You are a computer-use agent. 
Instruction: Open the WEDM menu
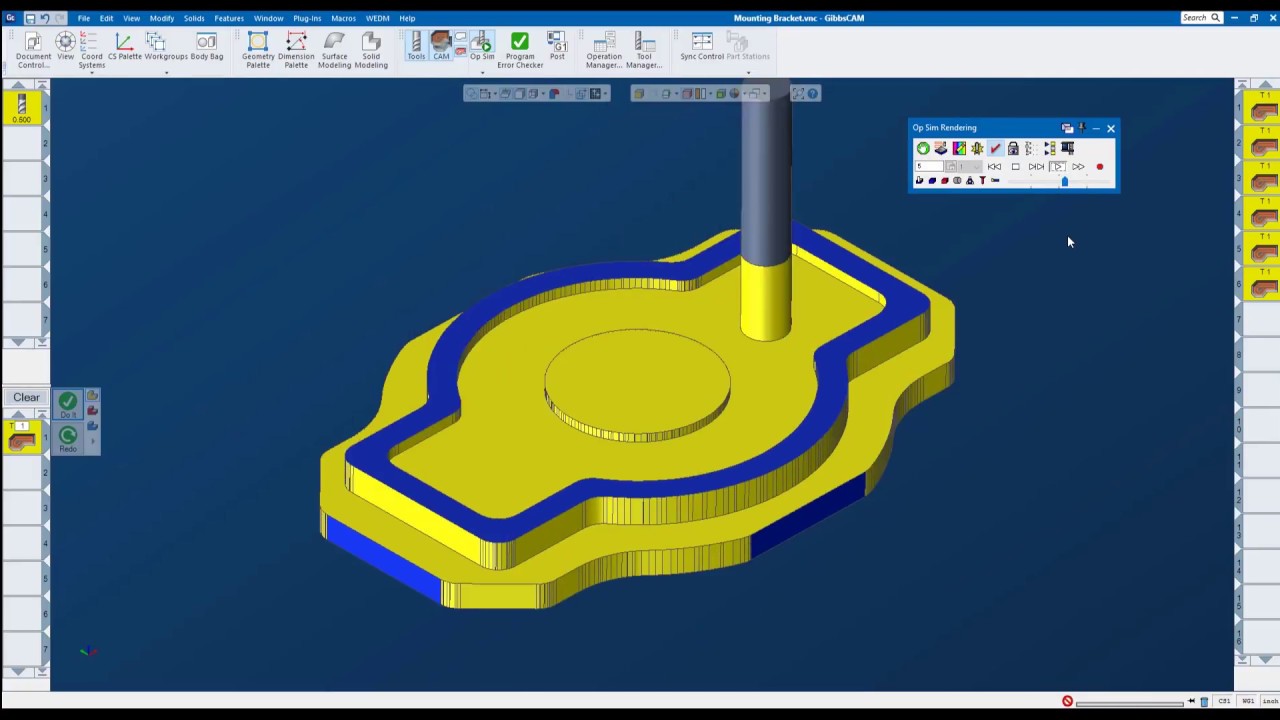[x=377, y=18]
